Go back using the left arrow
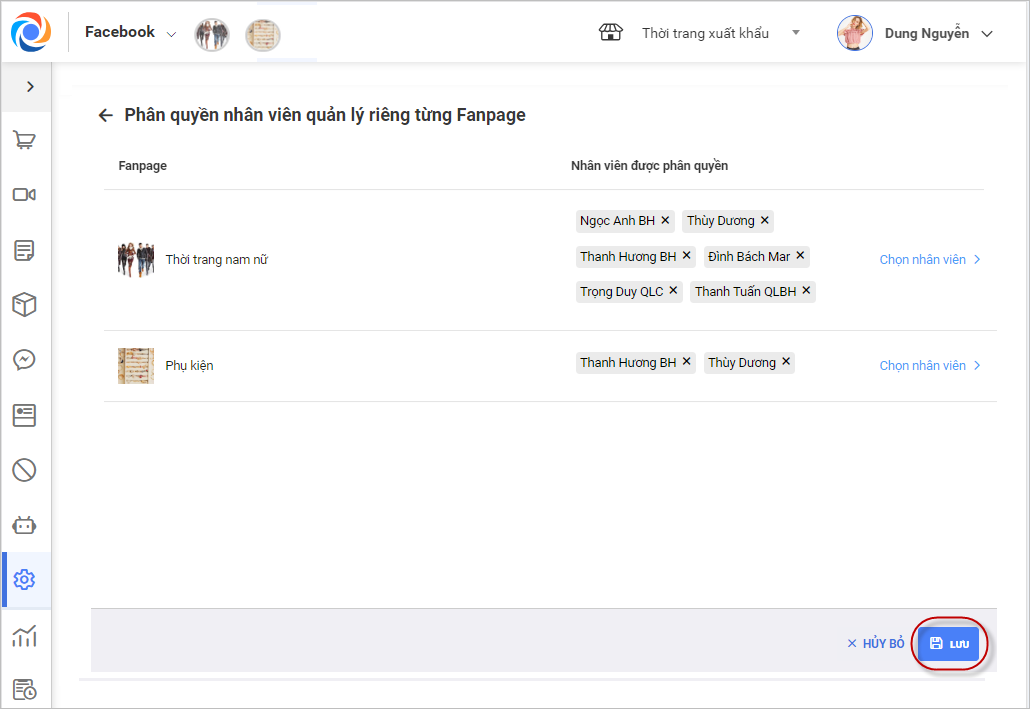Viewport: 1030px width, 709px height. click(x=105, y=116)
